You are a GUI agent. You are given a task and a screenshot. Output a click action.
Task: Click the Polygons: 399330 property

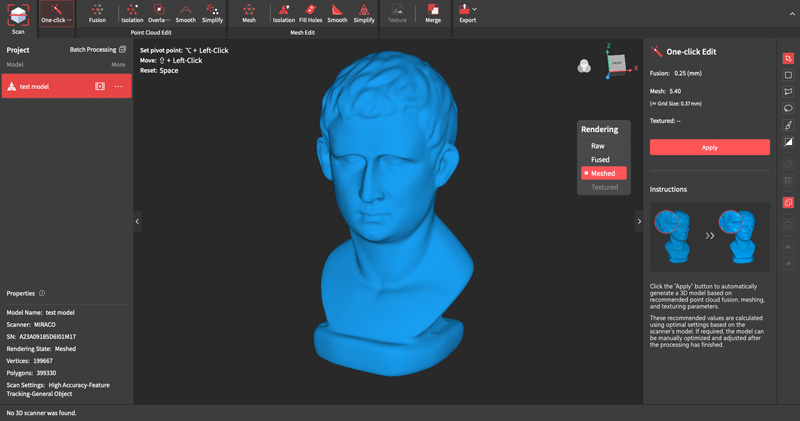tap(31, 373)
